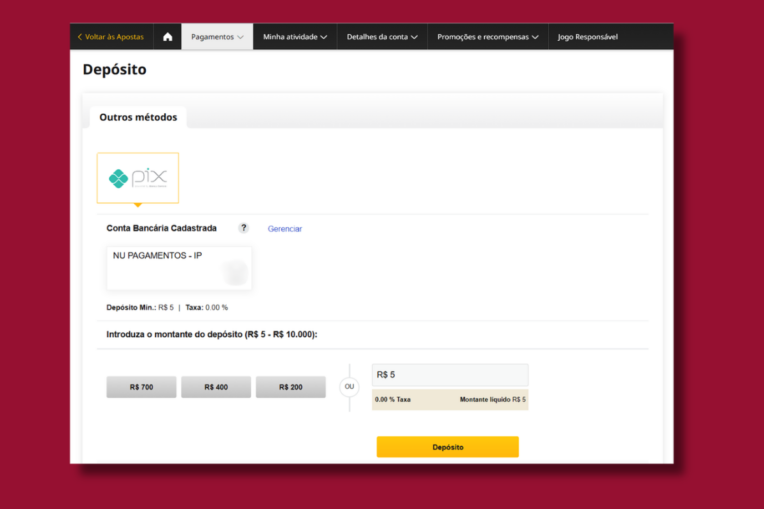The height and width of the screenshot is (509, 764).
Task: Expand Detalhes da conta dropdown
Action: [382, 37]
